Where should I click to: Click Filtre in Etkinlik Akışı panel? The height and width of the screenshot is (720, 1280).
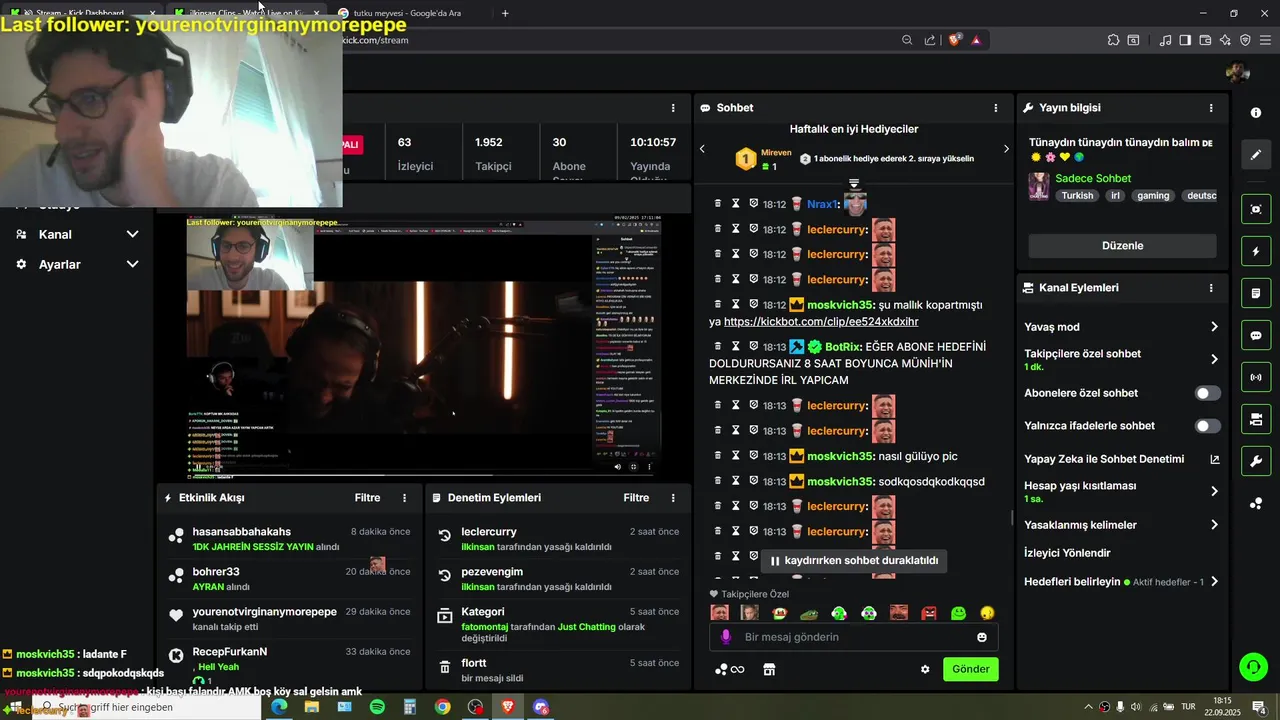tap(367, 498)
